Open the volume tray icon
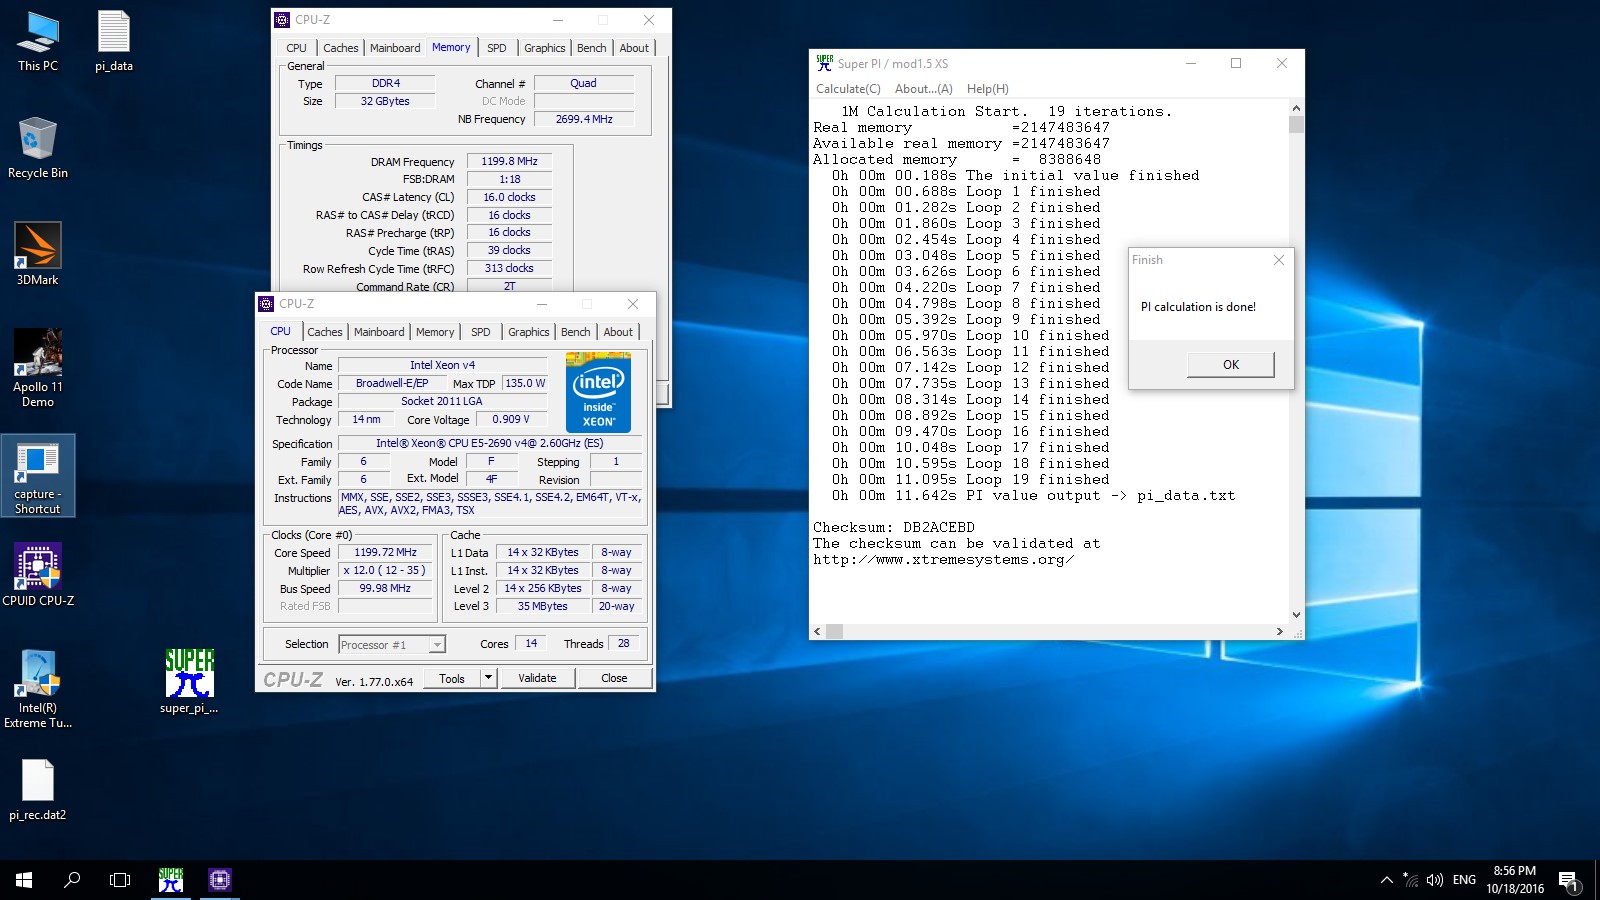Screen dimensions: 1600x900 point(1435,880)
